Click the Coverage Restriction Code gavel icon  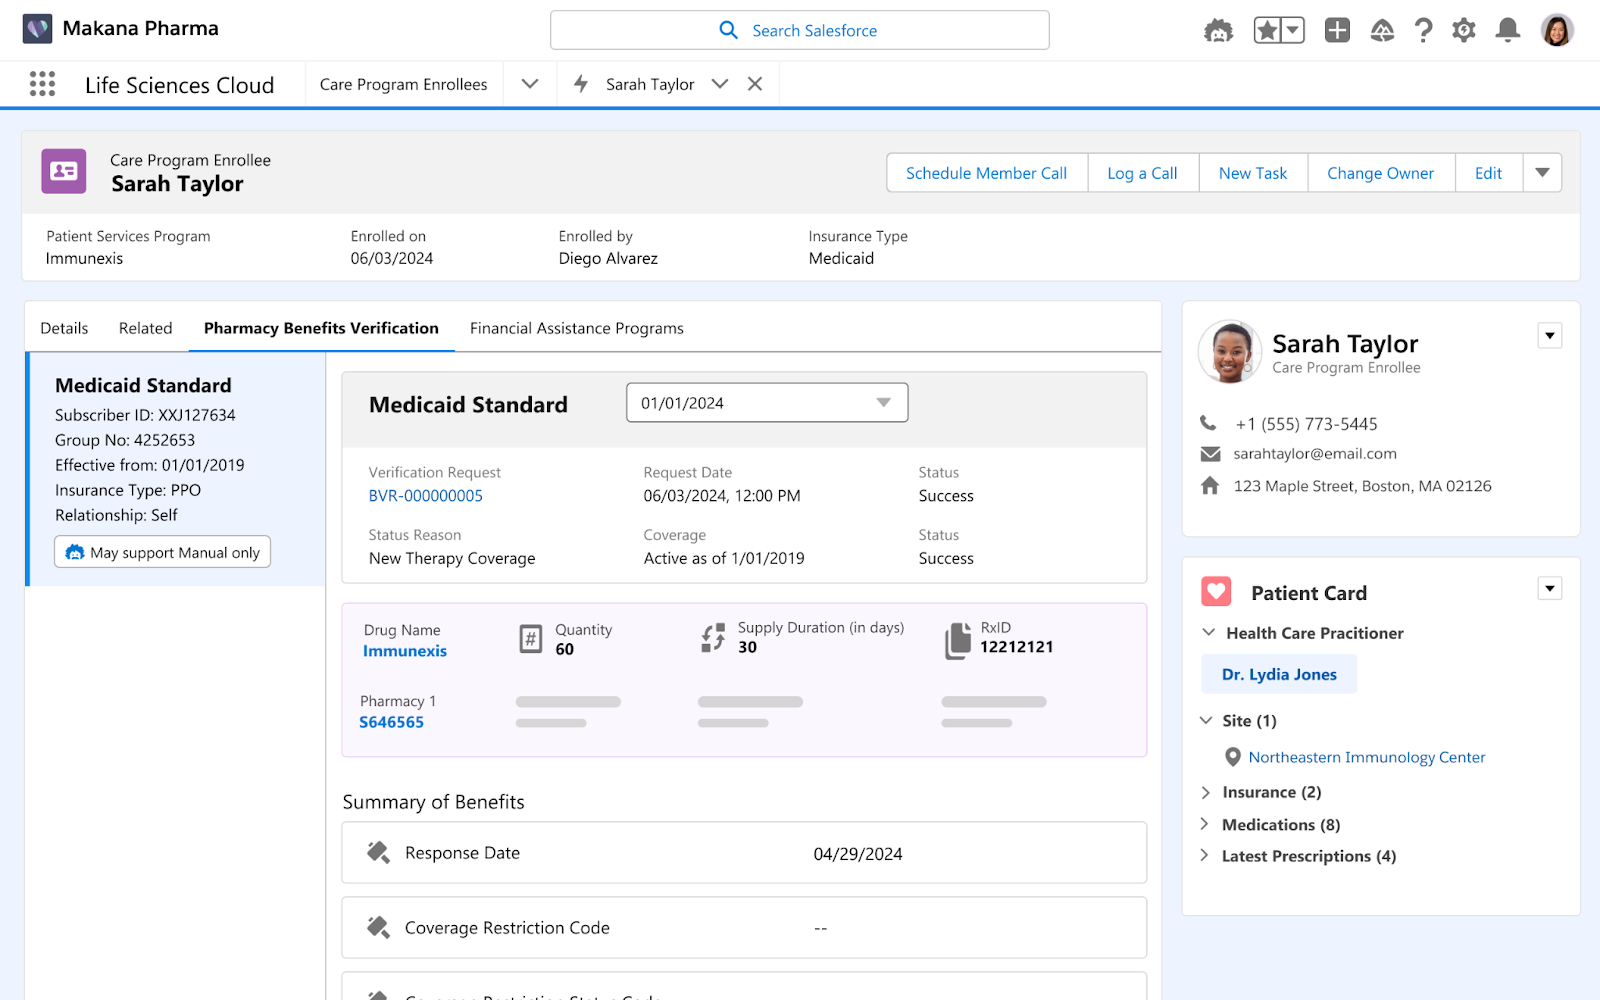tap(378, 927)
